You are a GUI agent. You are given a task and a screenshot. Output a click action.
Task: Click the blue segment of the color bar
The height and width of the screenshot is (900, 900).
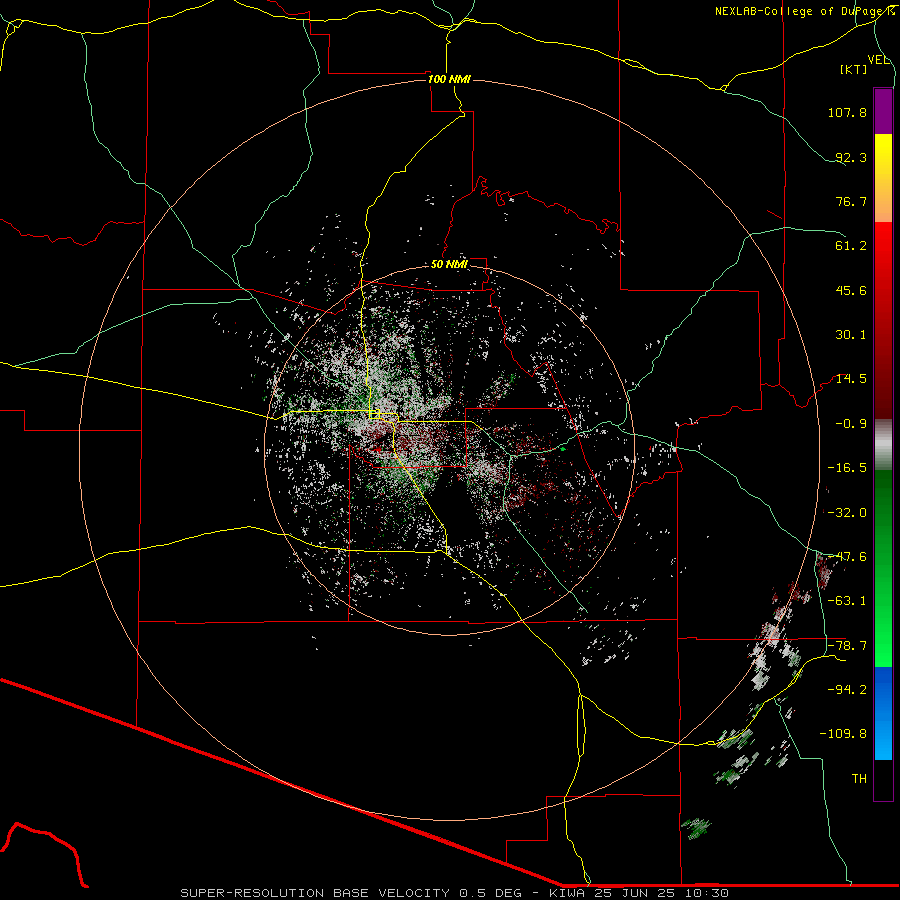coord(883,713)
